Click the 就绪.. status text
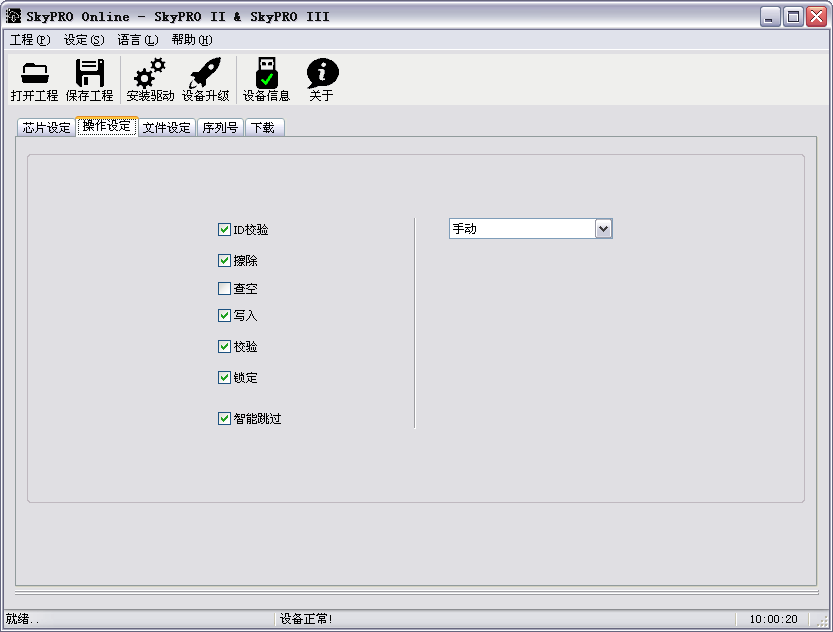Image resolution: width=833 pixels, height=632 pixels. [22, 619]
